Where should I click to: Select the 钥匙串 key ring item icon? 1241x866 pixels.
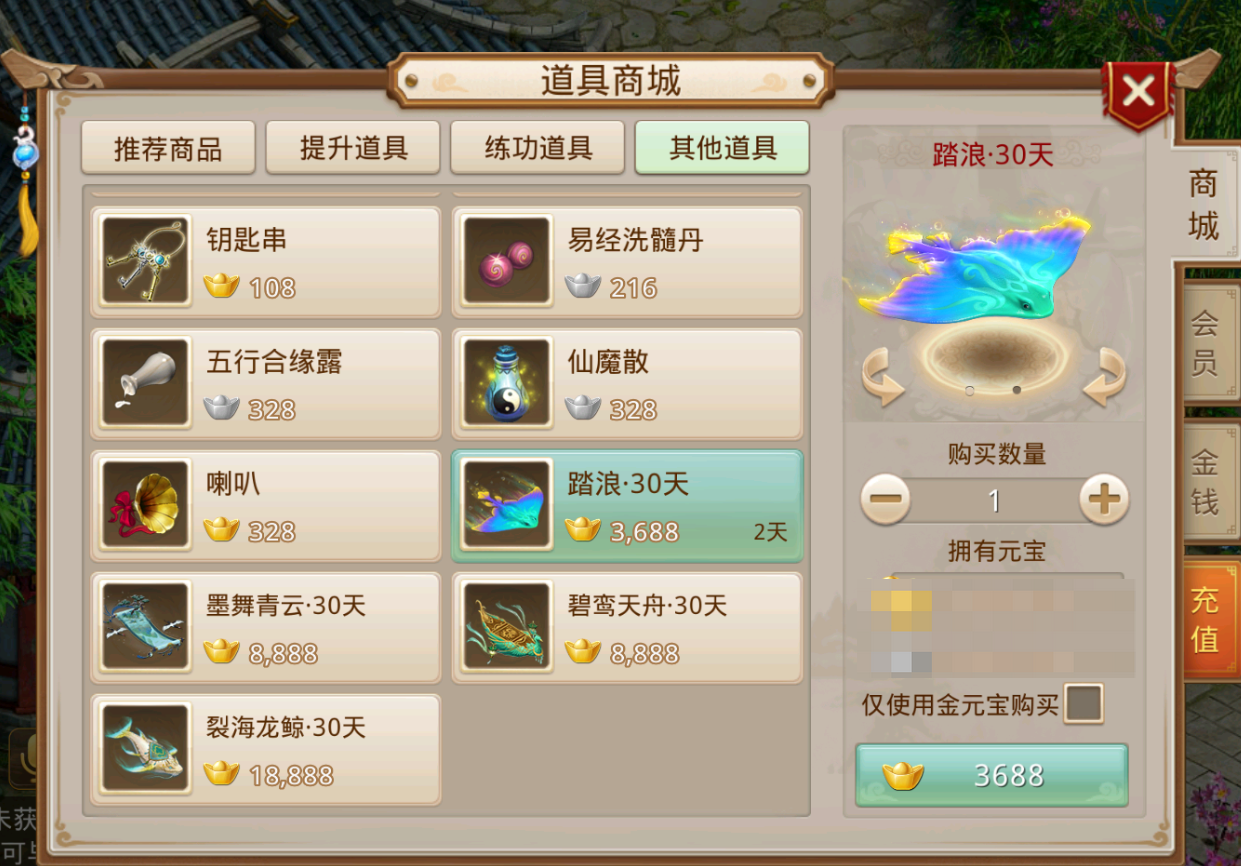point(146,261)
